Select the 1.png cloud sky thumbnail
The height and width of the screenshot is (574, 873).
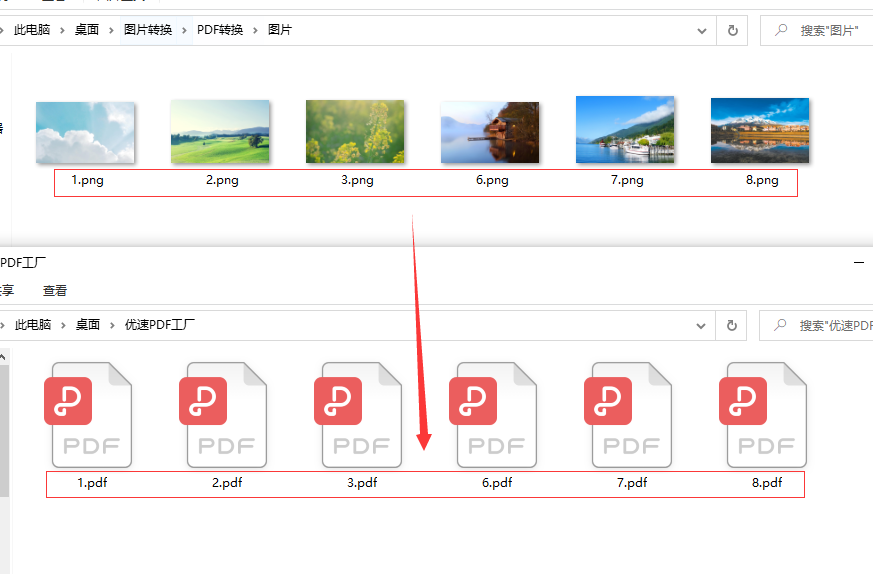(85, 133)
